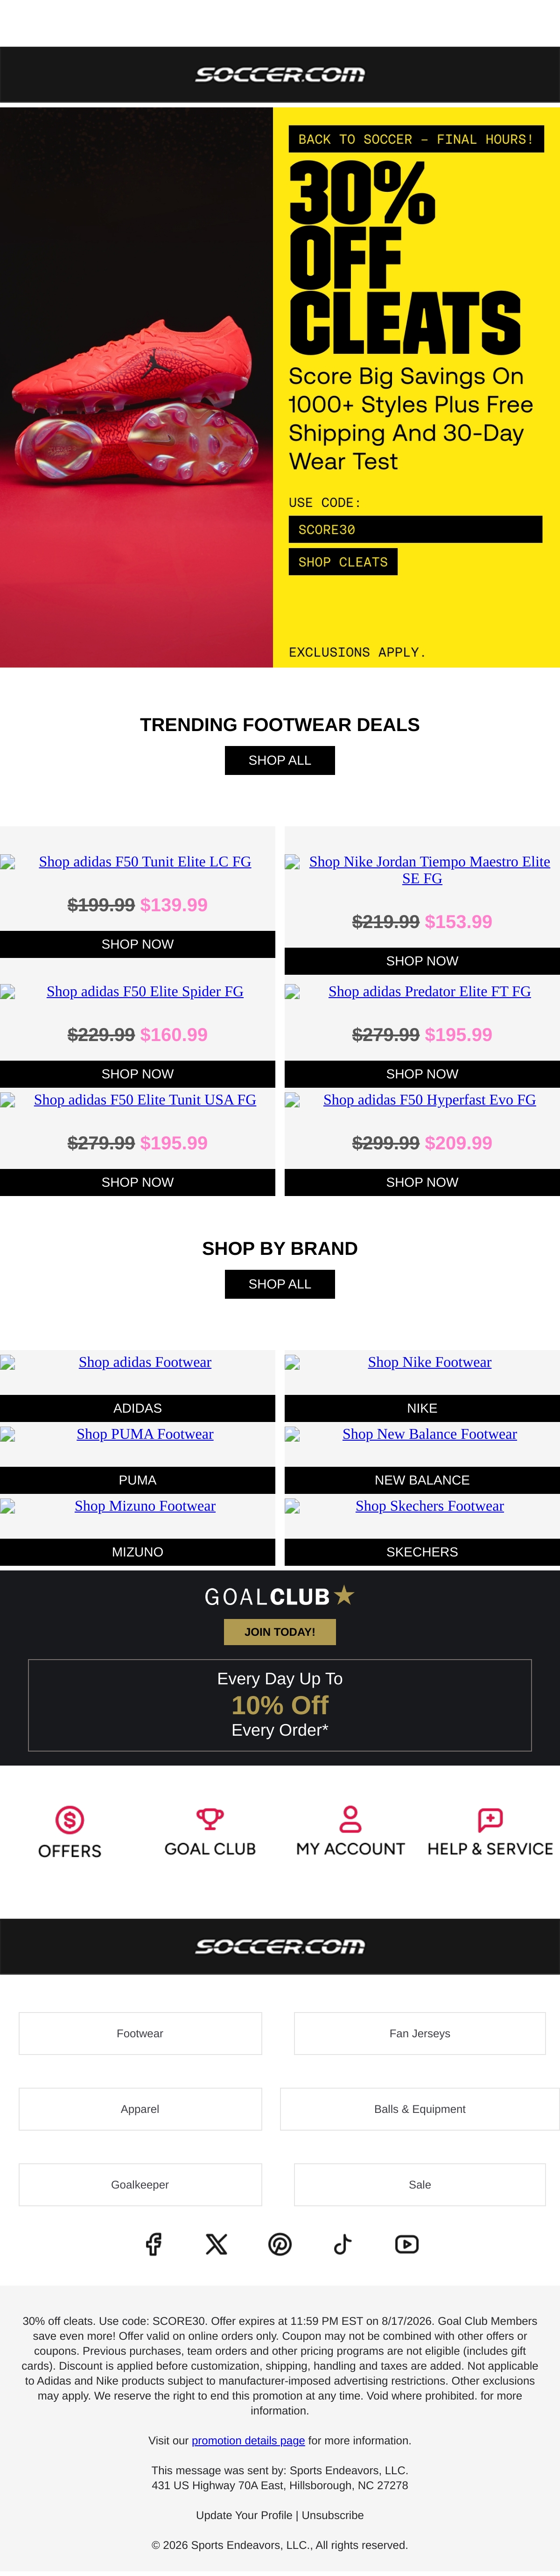Click the NIKE brand button

(422, 1408)
